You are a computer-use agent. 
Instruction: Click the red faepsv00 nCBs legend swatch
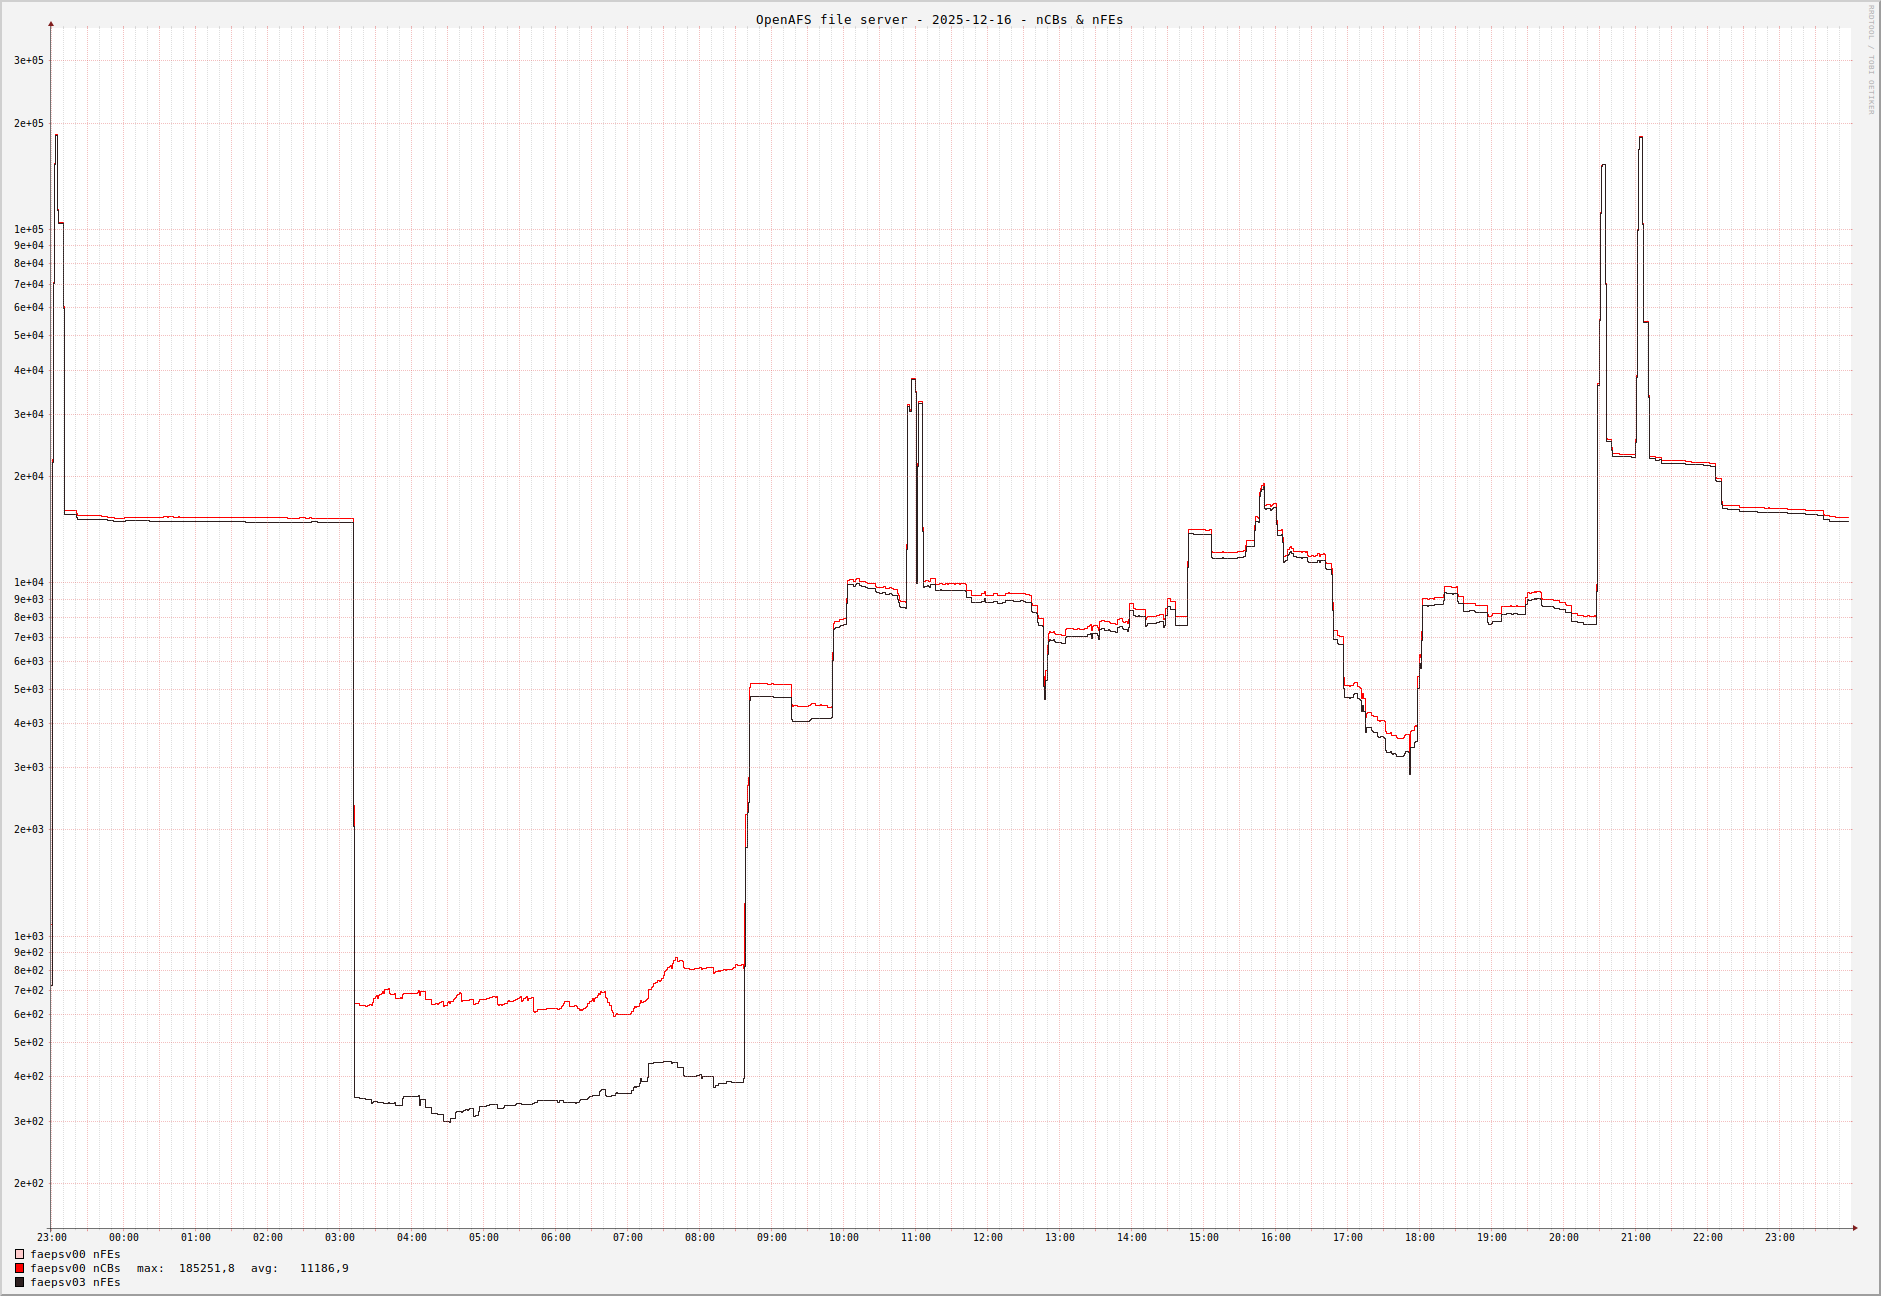click(19, 1268)
